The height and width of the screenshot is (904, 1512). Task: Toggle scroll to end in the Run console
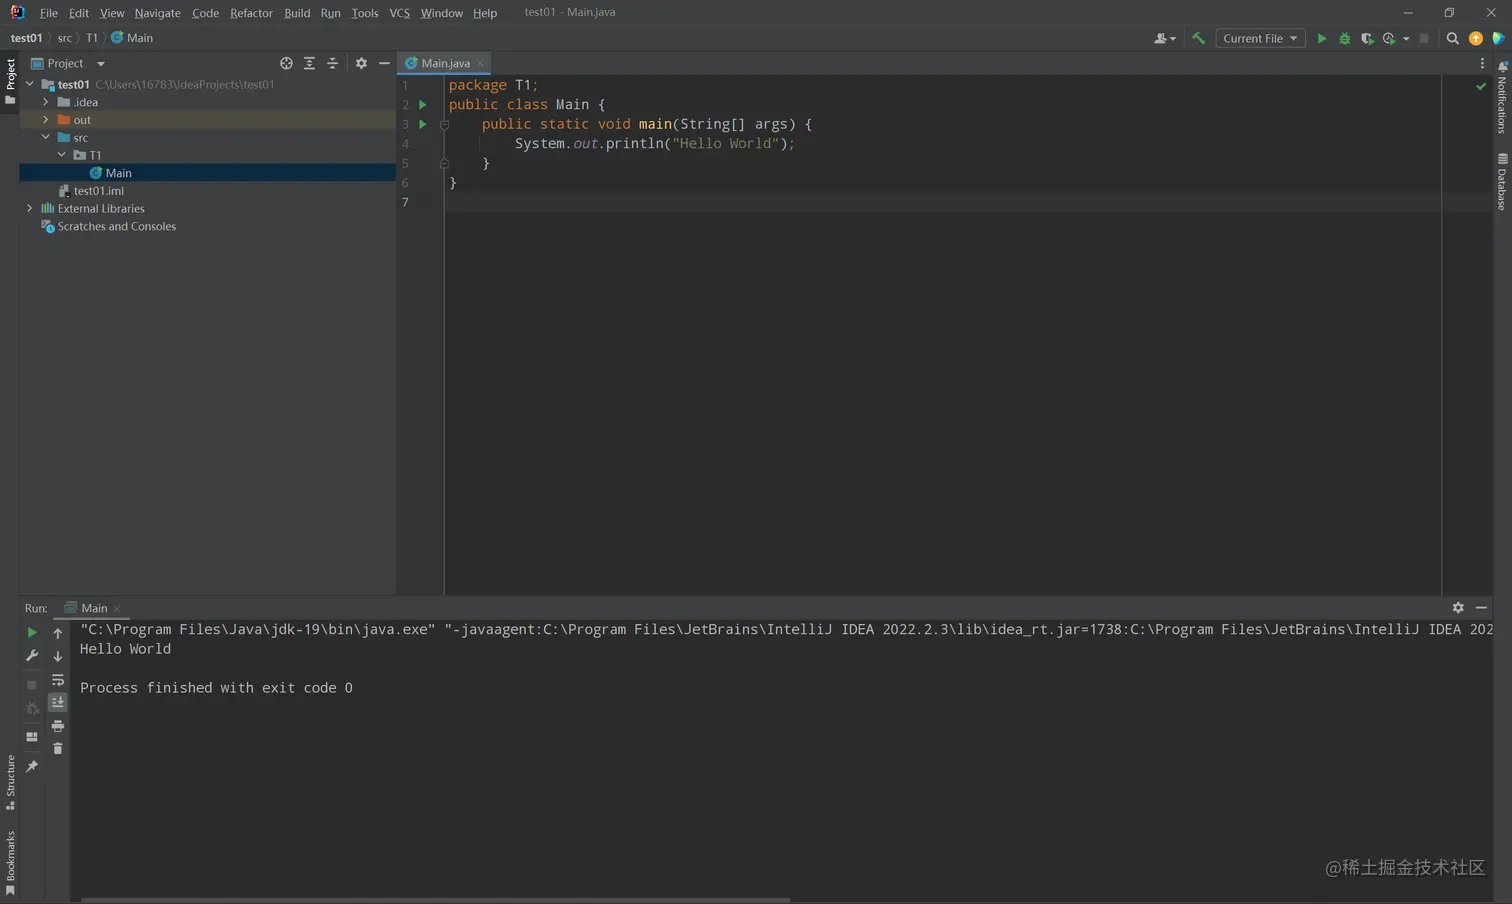58,703
